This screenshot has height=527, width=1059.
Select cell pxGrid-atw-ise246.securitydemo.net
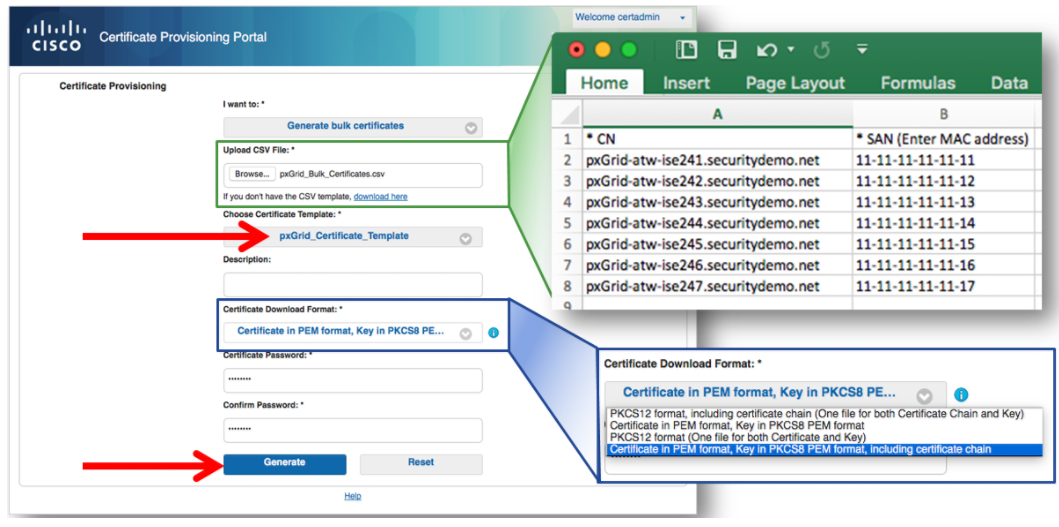[x=717, y=265]
